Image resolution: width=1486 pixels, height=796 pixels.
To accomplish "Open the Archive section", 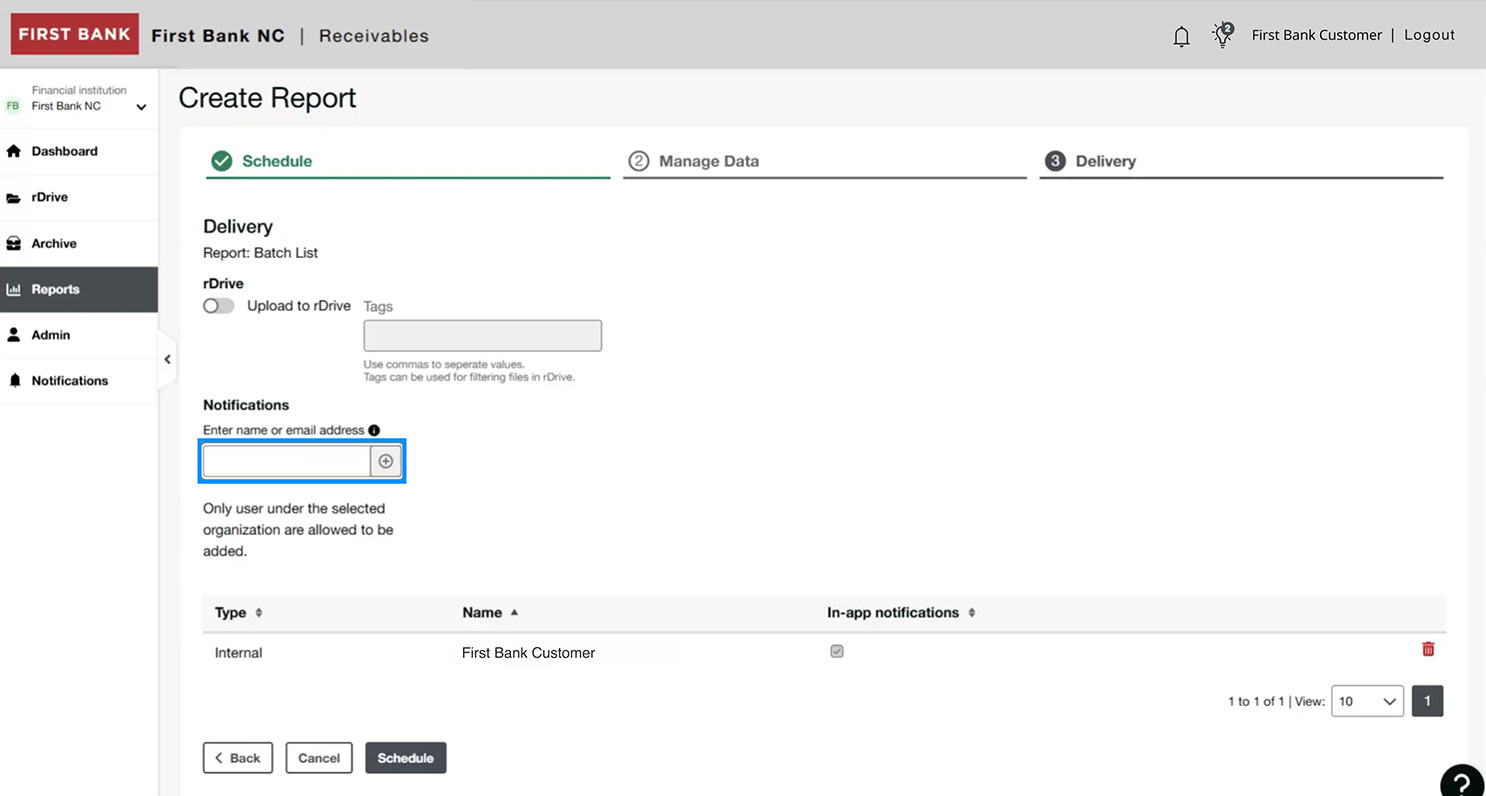I will click(55, 243).
